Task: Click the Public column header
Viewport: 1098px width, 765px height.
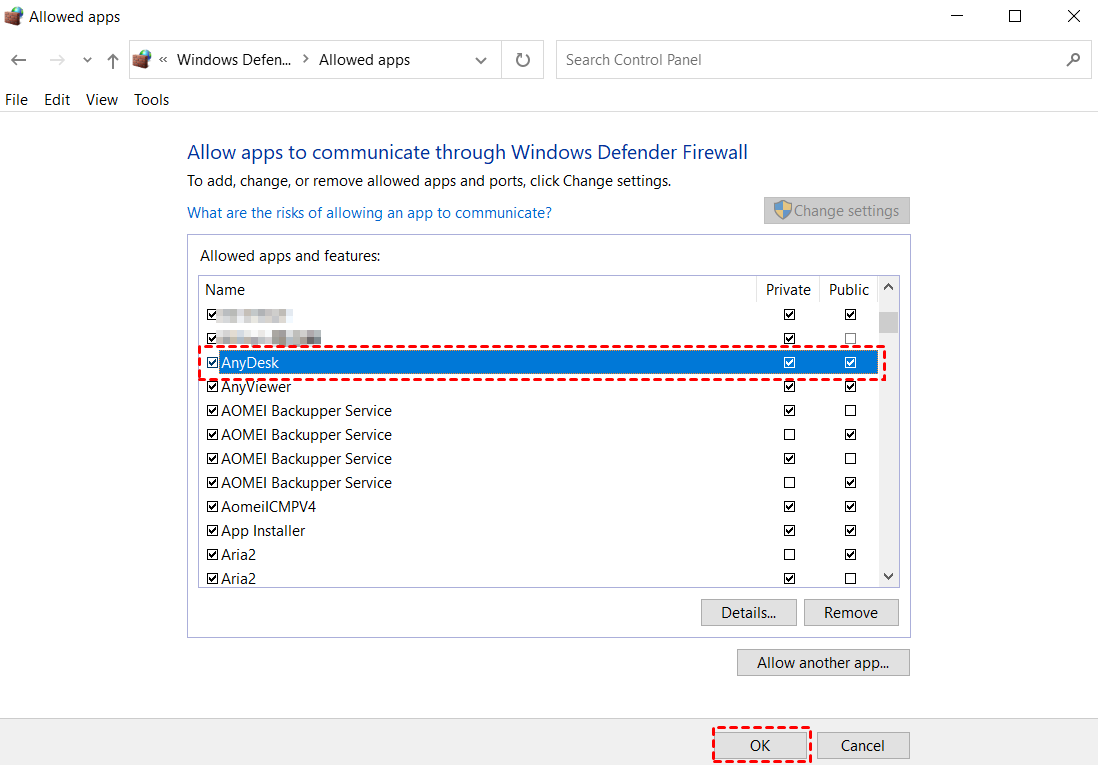Action: [849, 289]
